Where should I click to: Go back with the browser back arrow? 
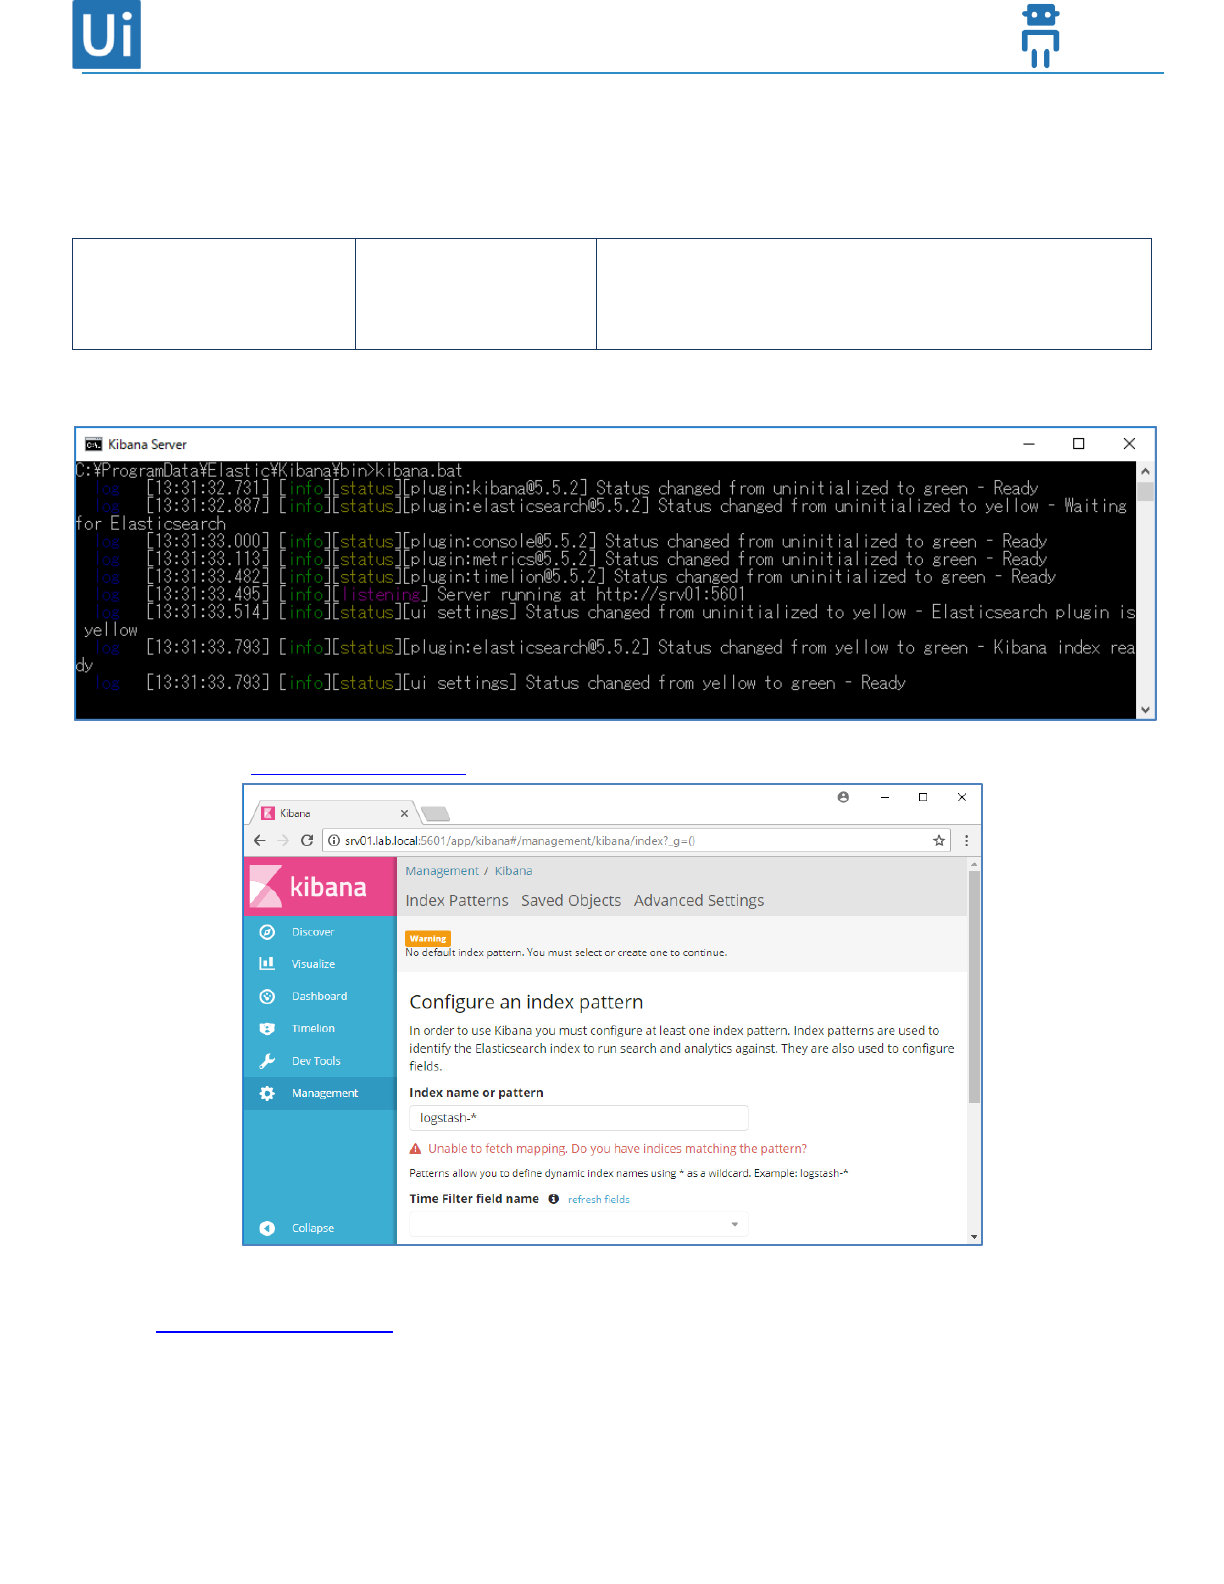(x=260, y=840)
